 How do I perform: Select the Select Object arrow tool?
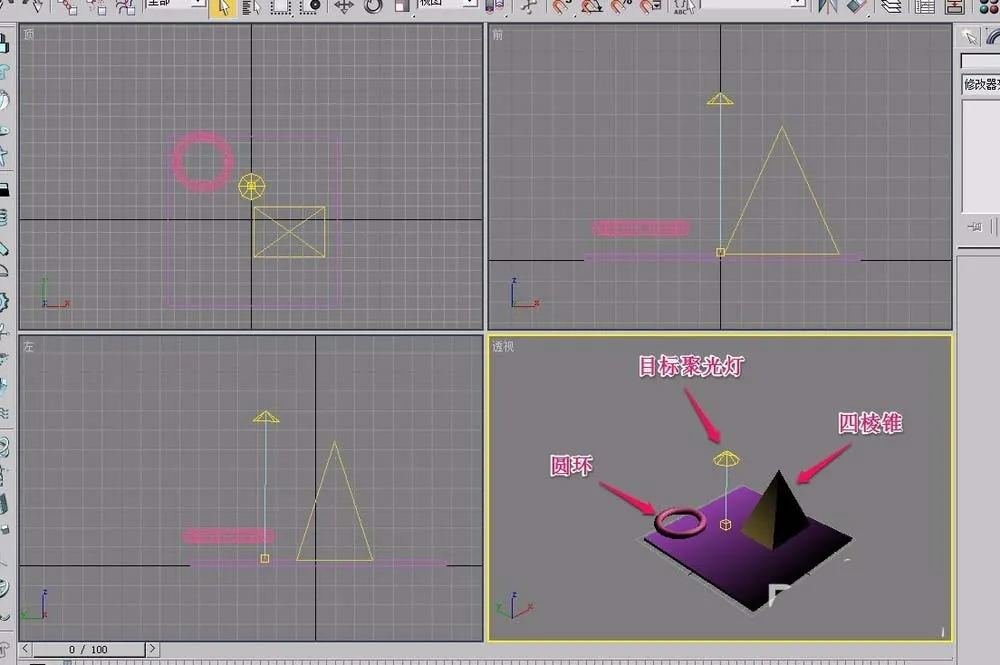(x=223, y=8)
